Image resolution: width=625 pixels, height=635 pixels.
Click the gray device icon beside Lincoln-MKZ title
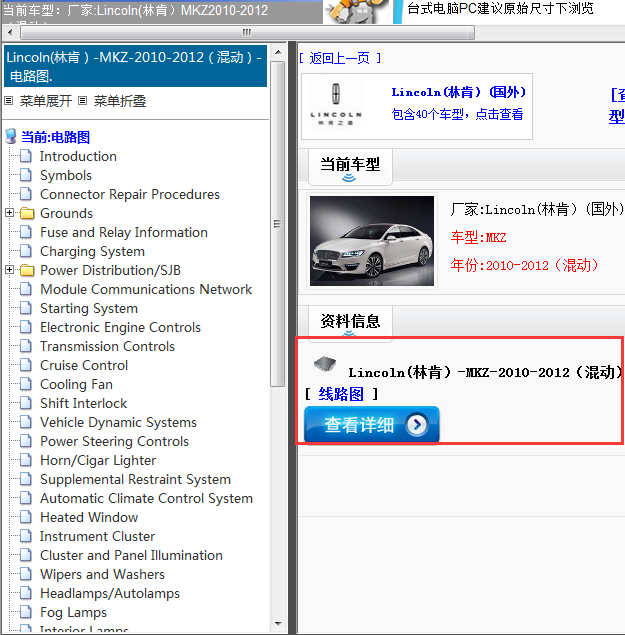point(325,363)
